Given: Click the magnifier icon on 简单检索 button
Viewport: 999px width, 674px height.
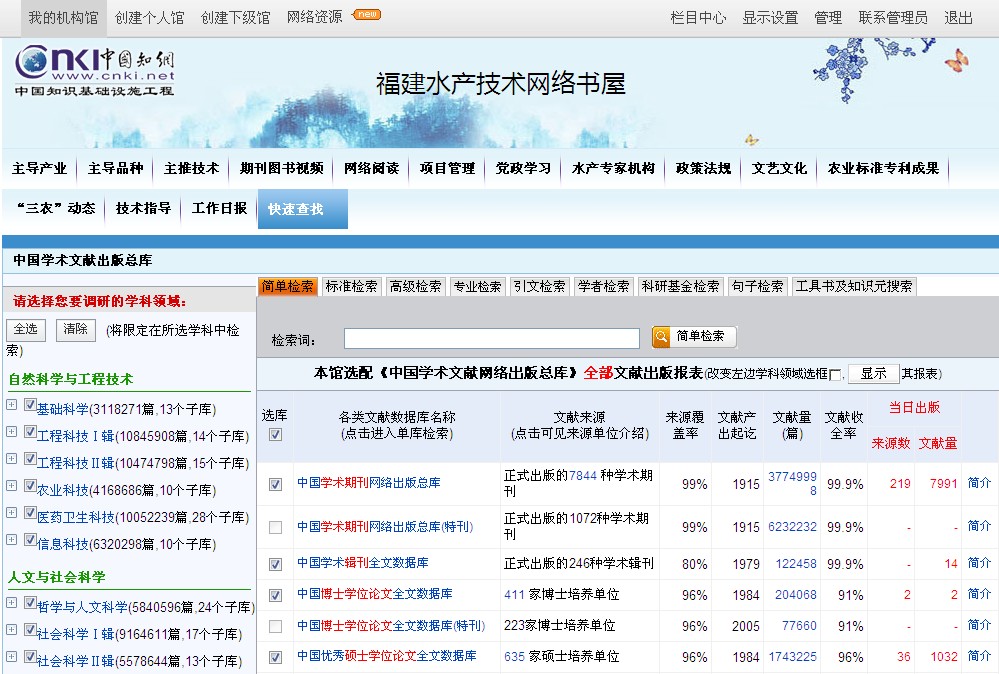Looking at the screenshot, I should click(x=661, y=336).
